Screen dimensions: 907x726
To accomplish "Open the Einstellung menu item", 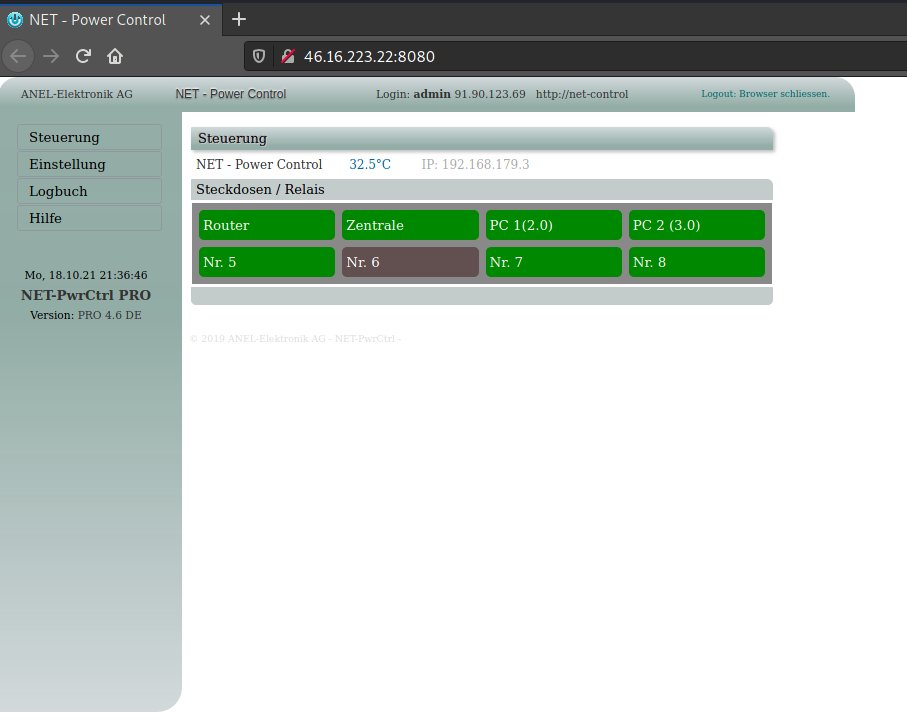I will point(90,164).
